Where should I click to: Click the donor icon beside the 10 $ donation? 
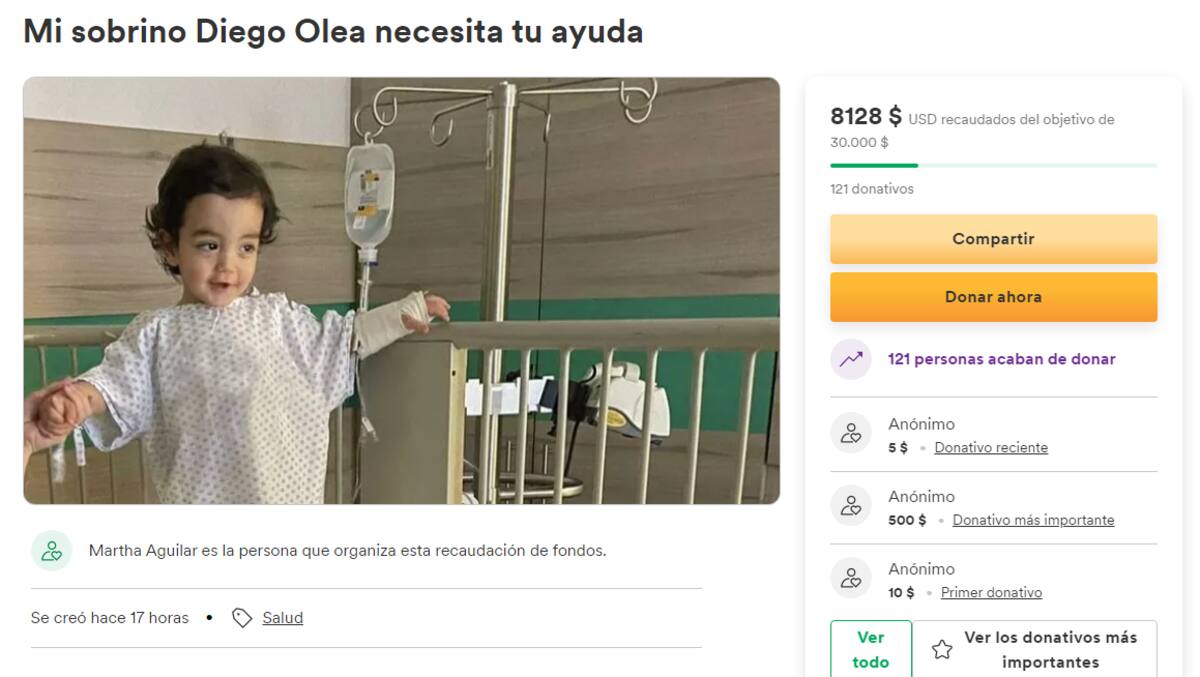click(x=851, y=578)
